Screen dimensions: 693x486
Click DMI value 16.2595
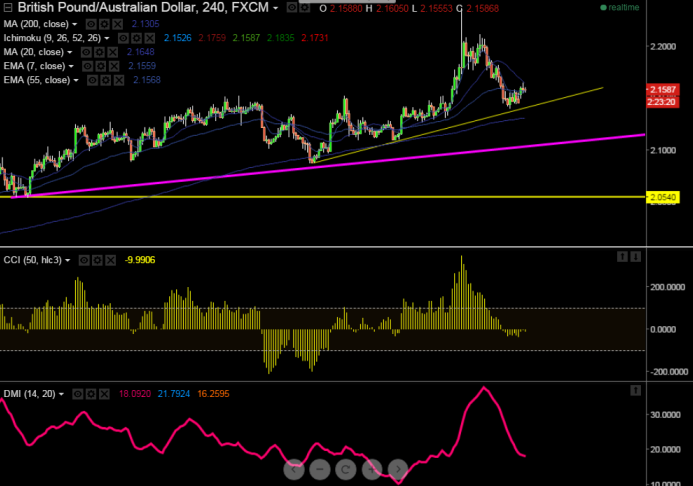[x=213, y=394]
